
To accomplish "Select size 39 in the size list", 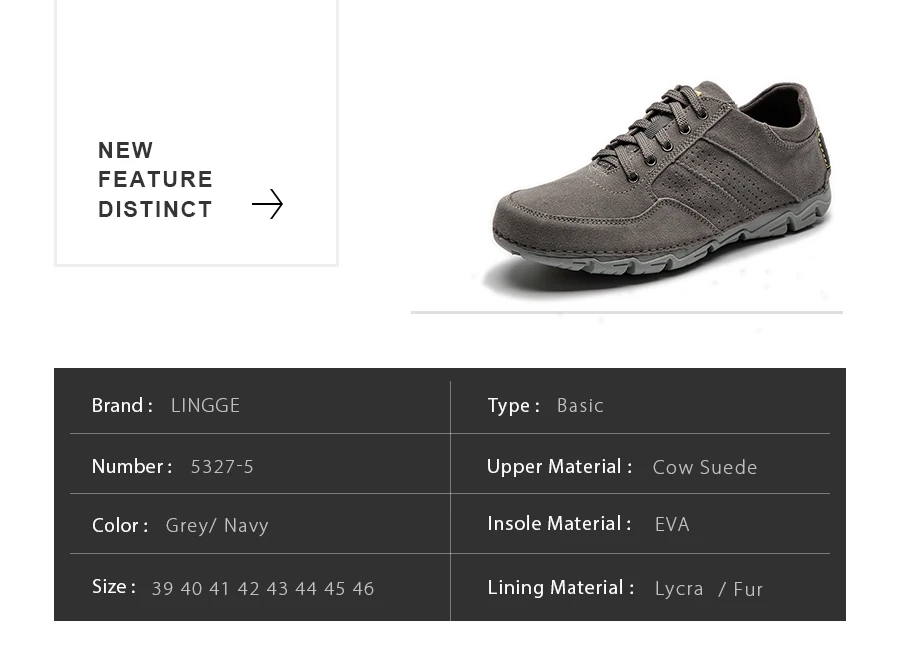I will 162,589.
